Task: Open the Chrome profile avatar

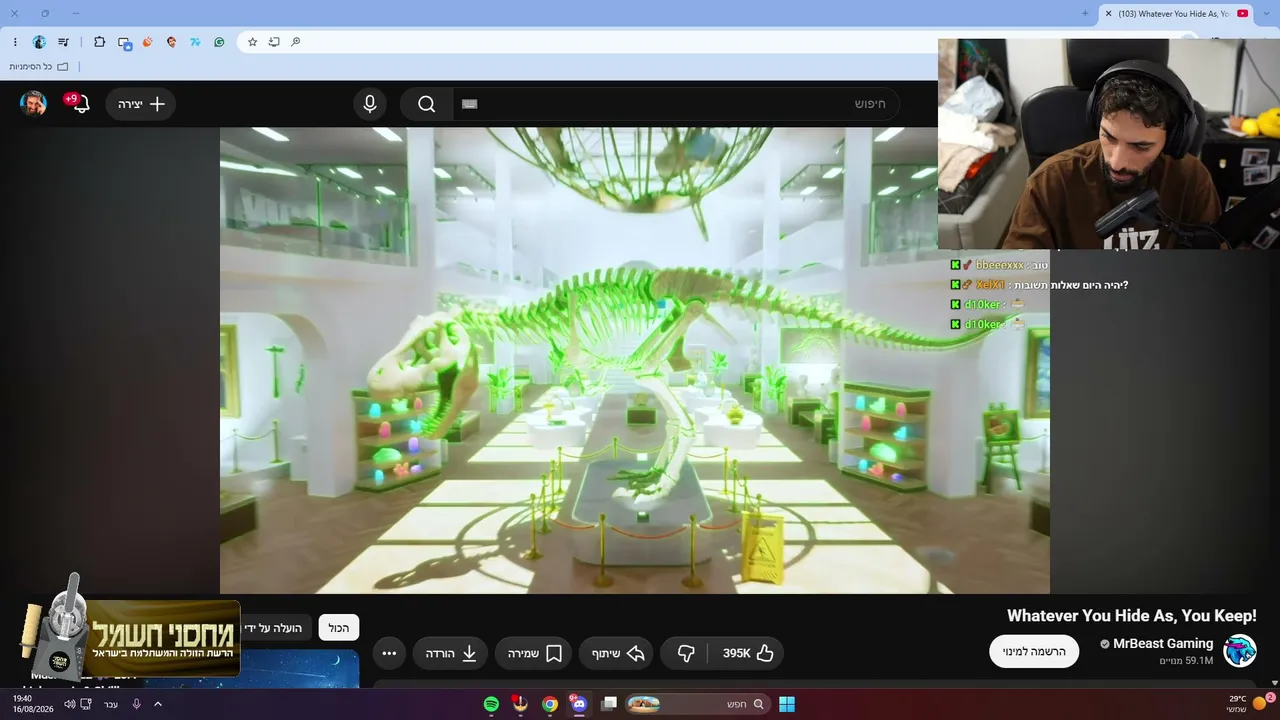Action: [39, 42]
